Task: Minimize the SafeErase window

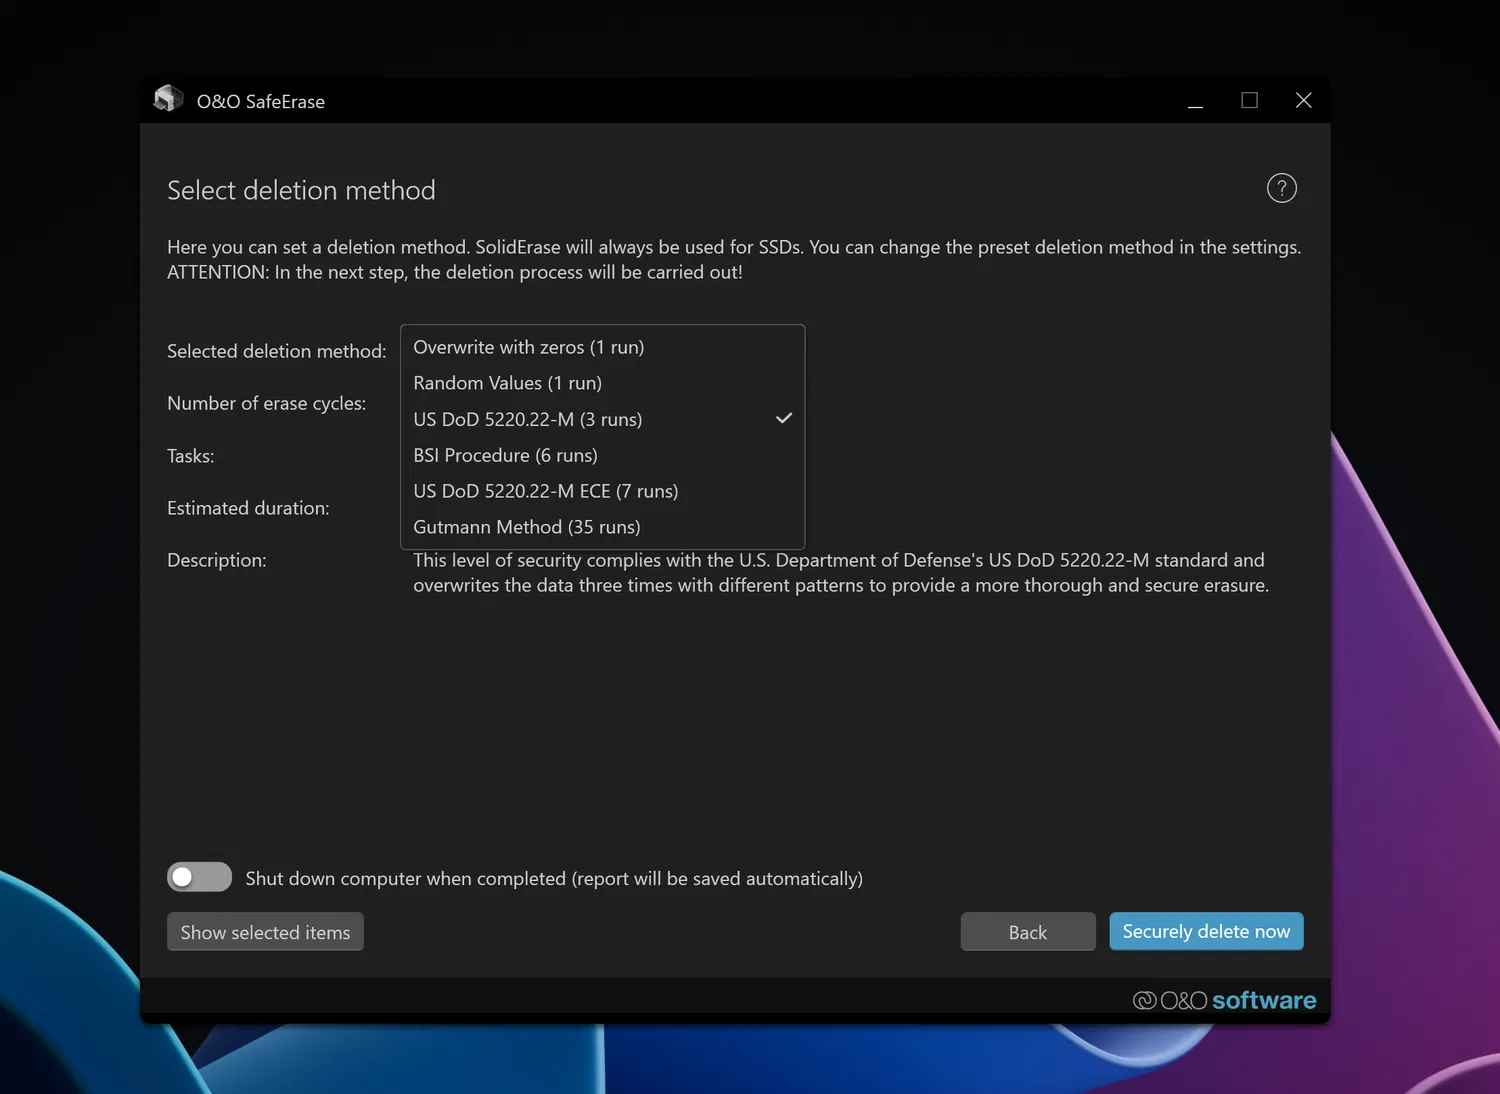Action: coord(1195,101)
